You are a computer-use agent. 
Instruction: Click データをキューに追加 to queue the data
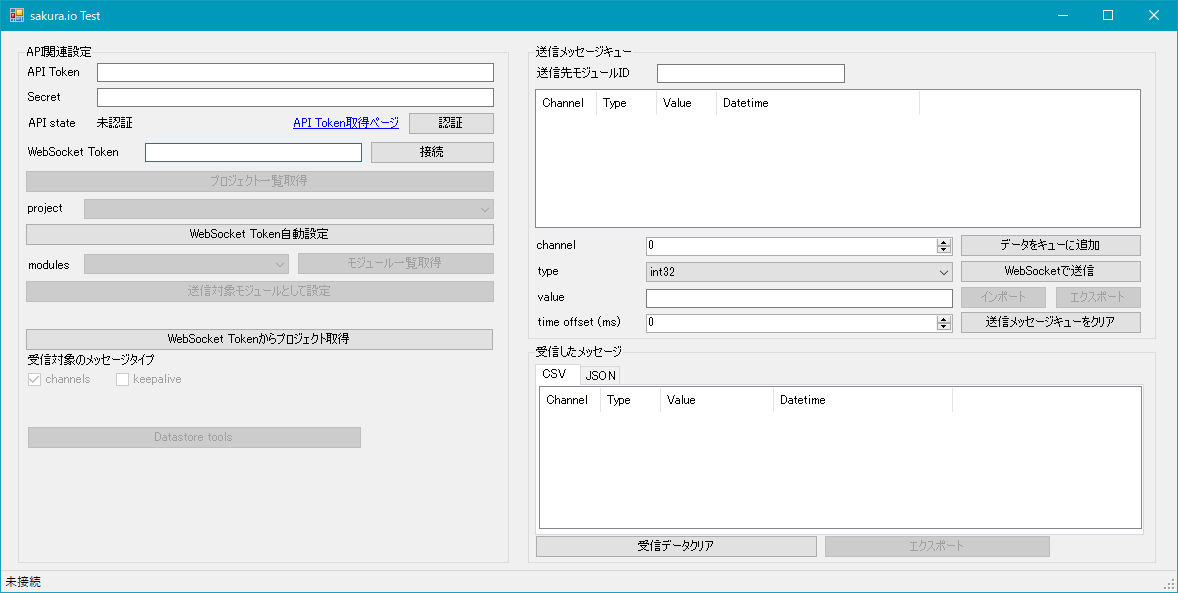pyautogui.click(x=1050, y=244)
